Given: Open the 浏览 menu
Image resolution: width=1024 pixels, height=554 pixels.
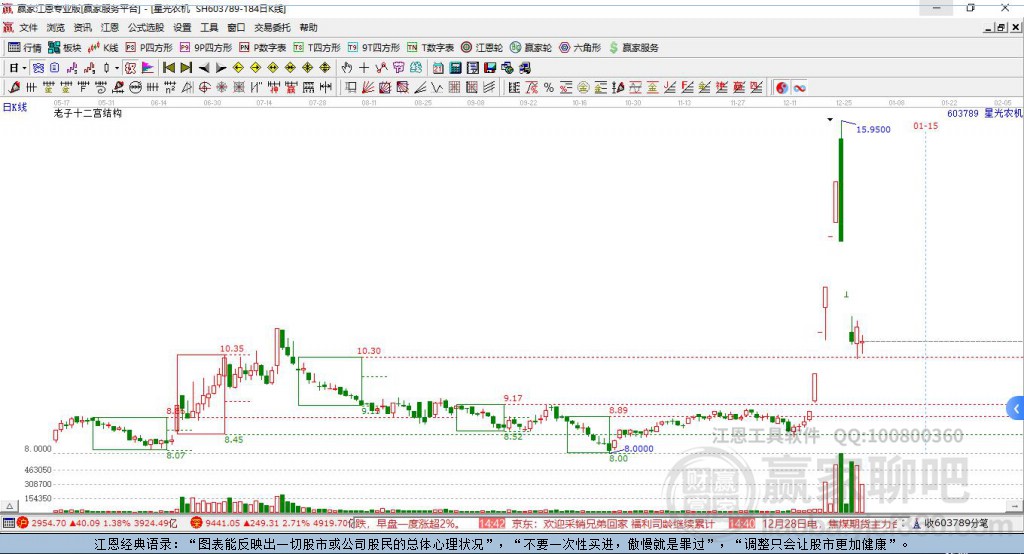Looking at the screenshot, I should click(x=56, y=27).
